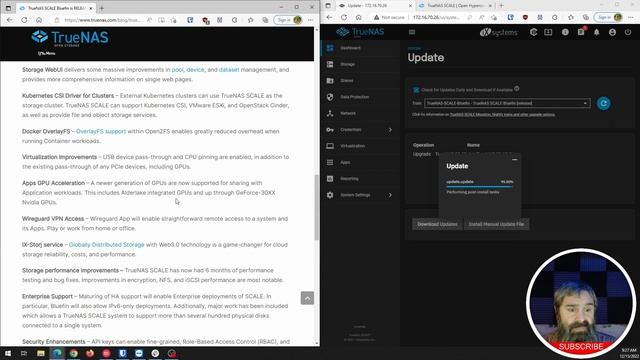Open Firefox from the taskbar
Viewport: 640px width, 360px height.
click(90, 353)
